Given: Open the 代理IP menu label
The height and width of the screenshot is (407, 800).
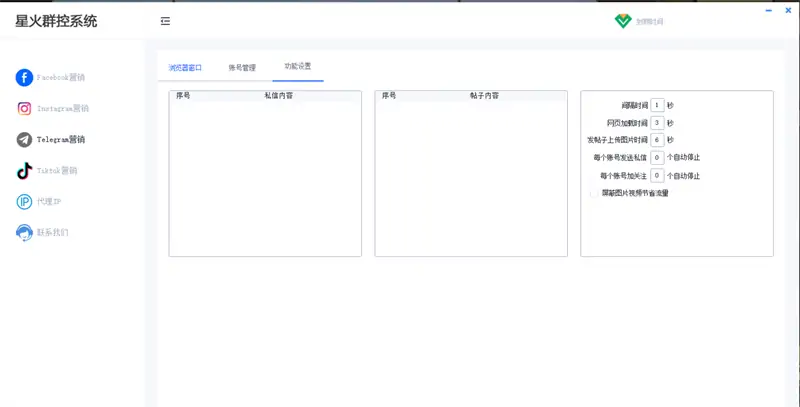Looking at the screenshot, I should coord(49,202).
